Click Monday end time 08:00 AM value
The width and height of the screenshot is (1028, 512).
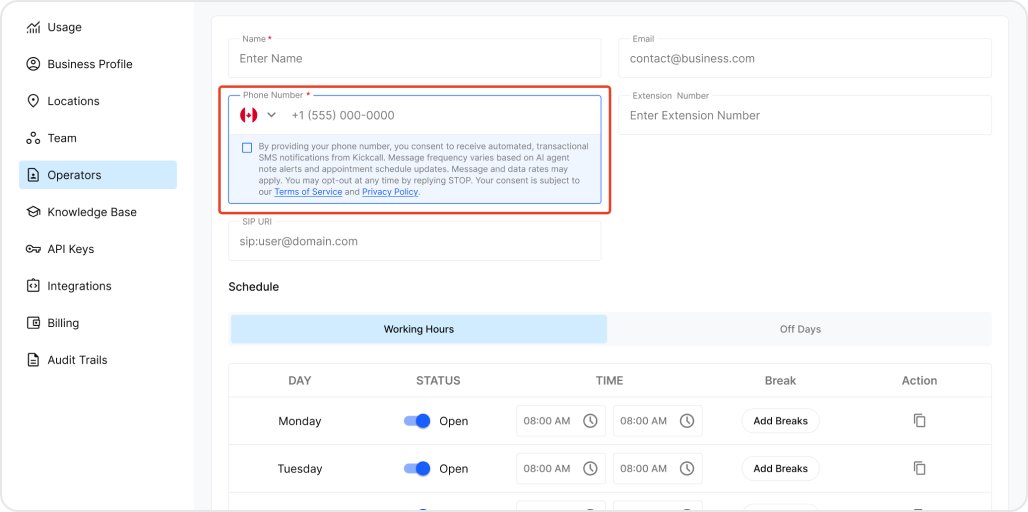click(x=644, y=421)
